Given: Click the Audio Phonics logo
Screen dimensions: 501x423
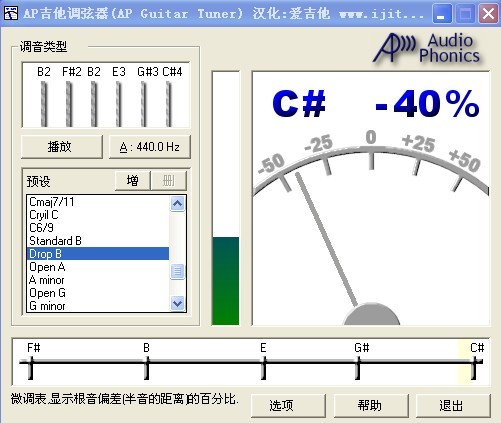Looking at the screenshot, I should click(427, 48).
